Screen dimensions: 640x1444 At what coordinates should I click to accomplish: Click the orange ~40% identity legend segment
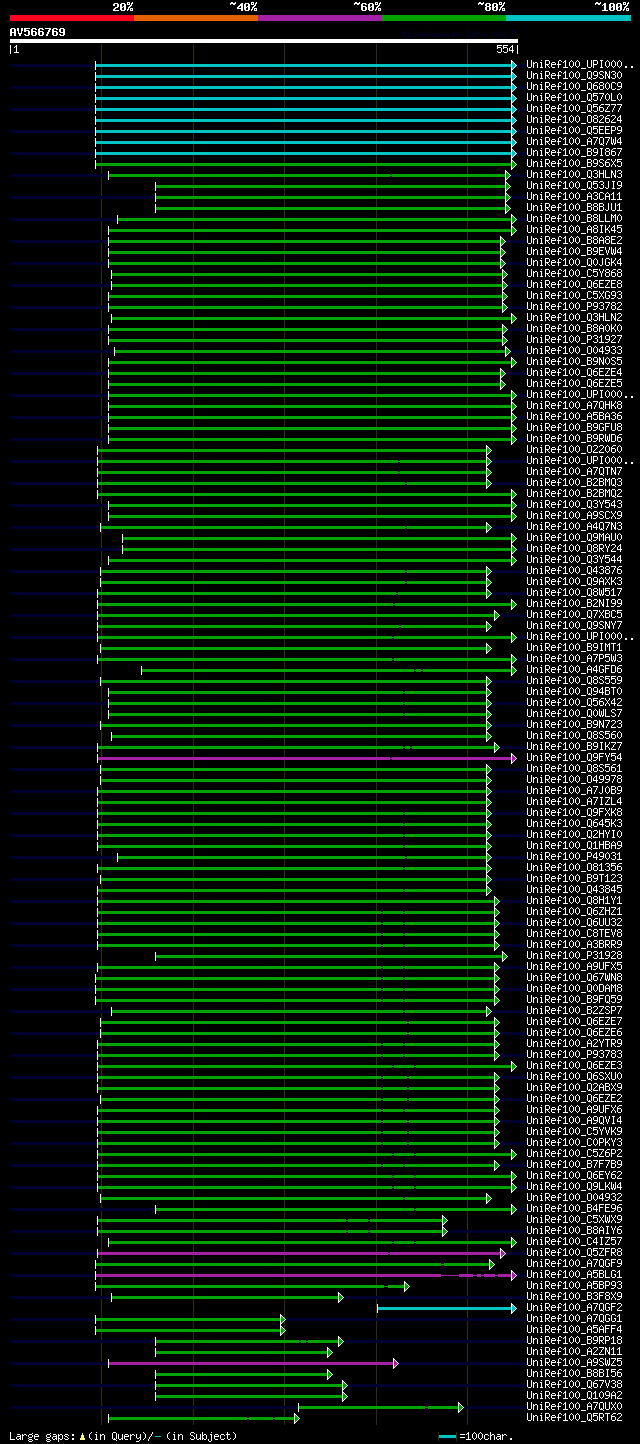coord(195,17)
